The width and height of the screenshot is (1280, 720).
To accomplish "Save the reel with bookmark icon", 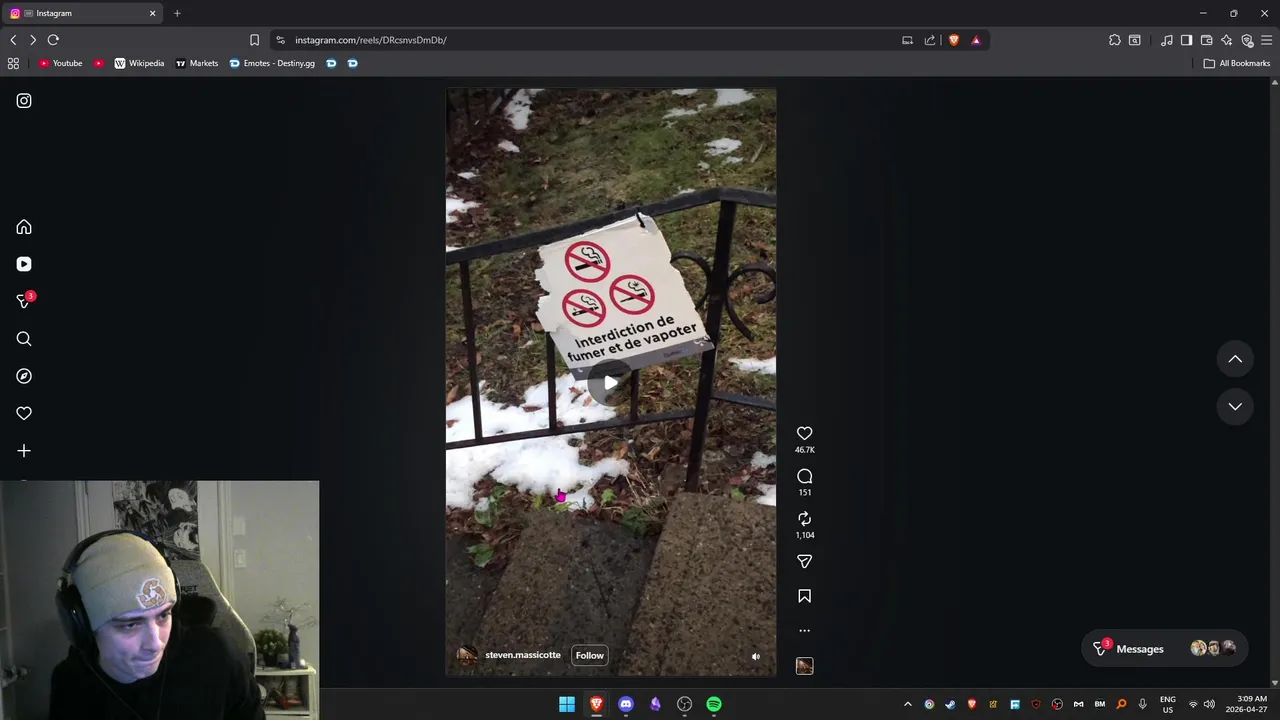I will [x=804, y=596].
